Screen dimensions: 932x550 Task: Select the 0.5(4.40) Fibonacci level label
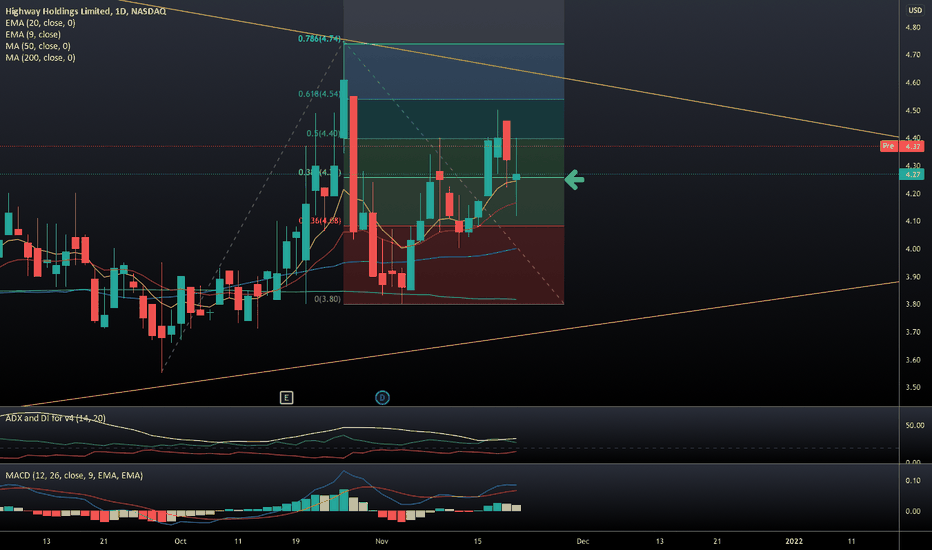323,134
